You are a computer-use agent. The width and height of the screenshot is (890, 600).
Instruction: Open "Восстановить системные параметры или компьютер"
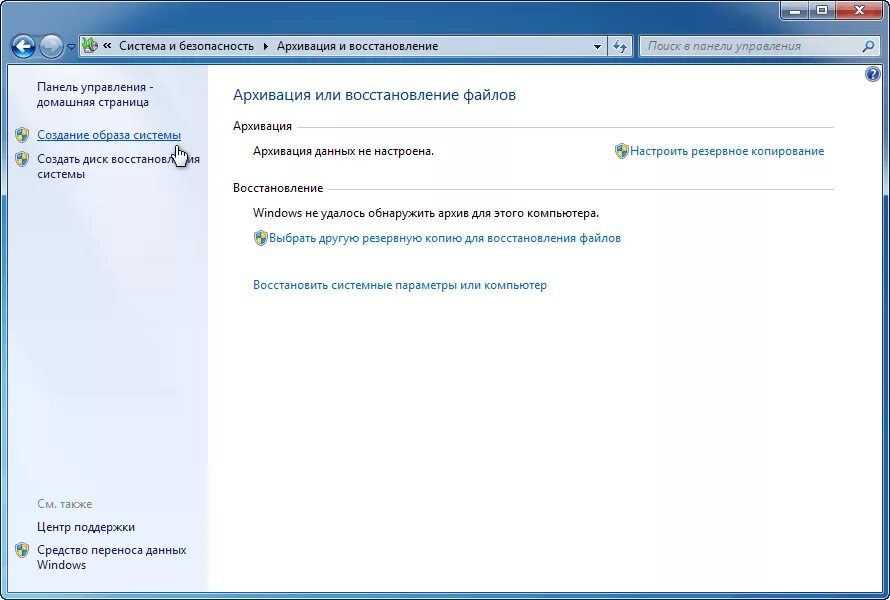(400, 285)
